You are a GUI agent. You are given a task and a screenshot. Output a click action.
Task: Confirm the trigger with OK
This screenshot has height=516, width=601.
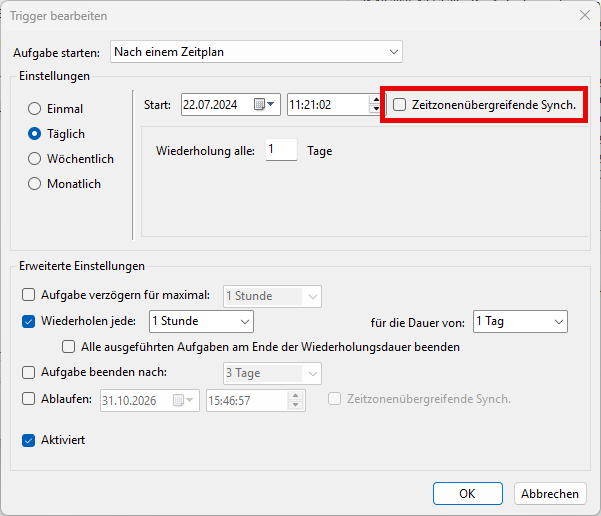coord(467,494)
